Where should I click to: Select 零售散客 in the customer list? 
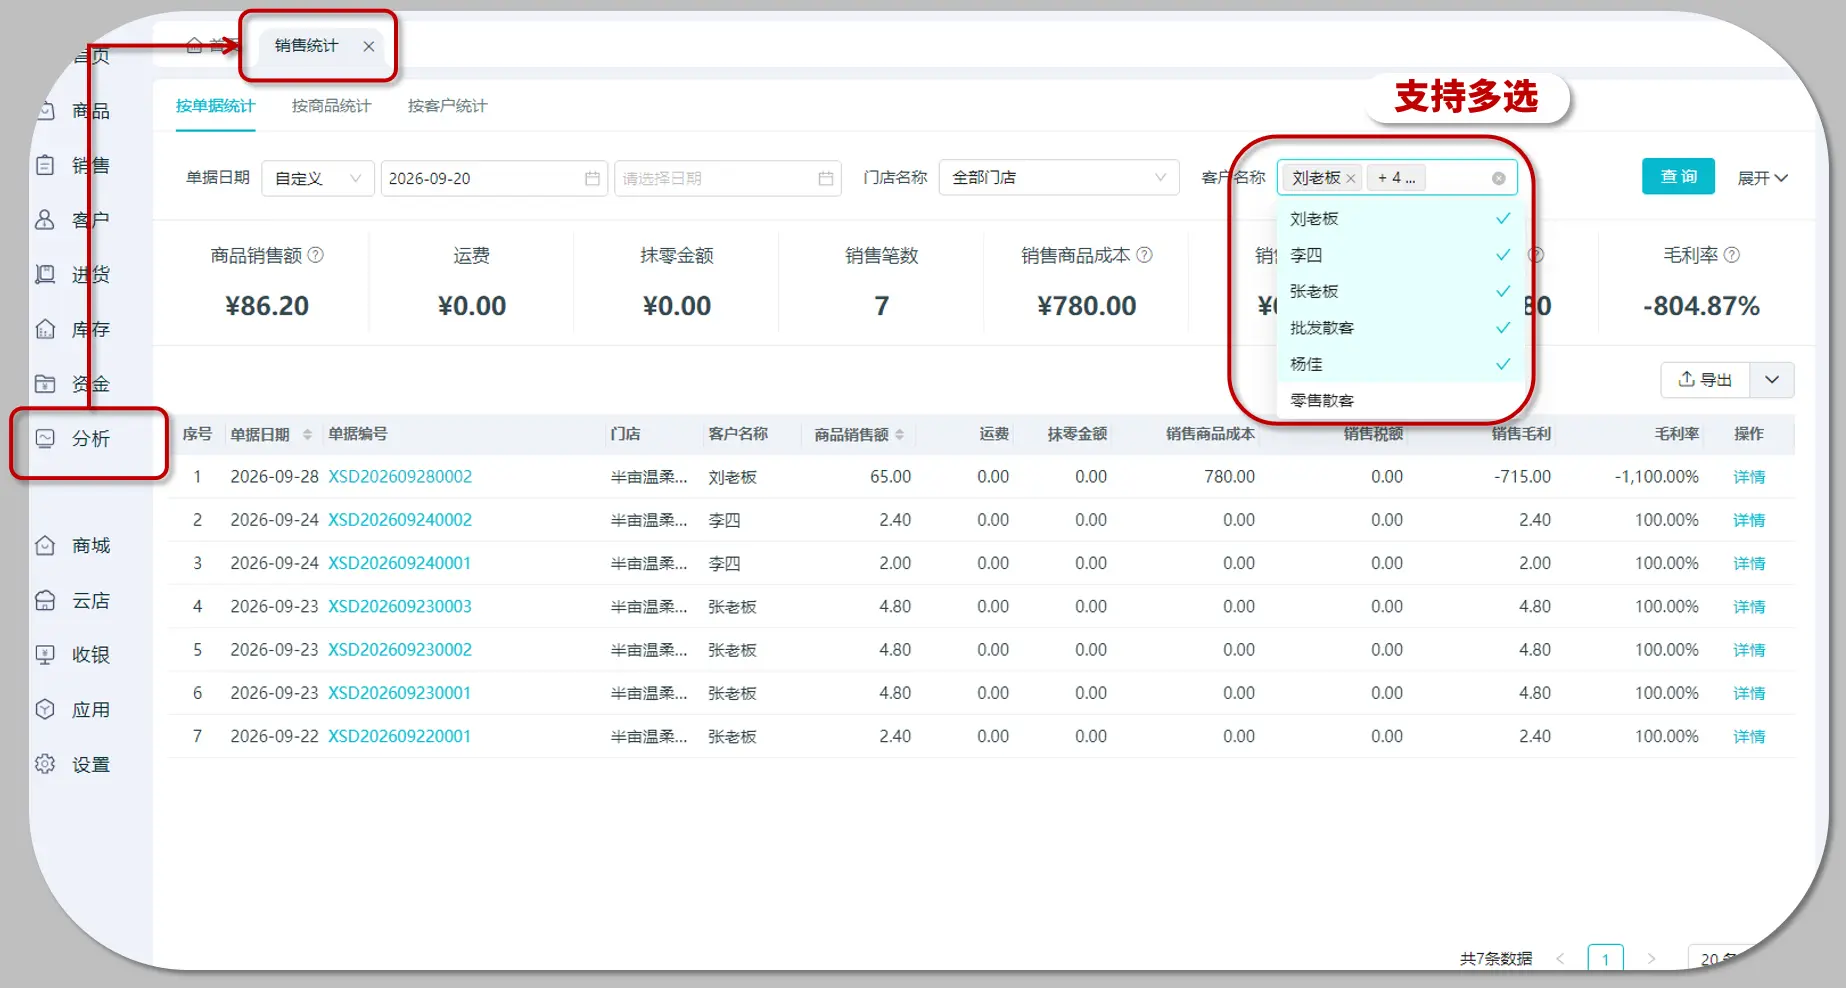[1400, 400]
